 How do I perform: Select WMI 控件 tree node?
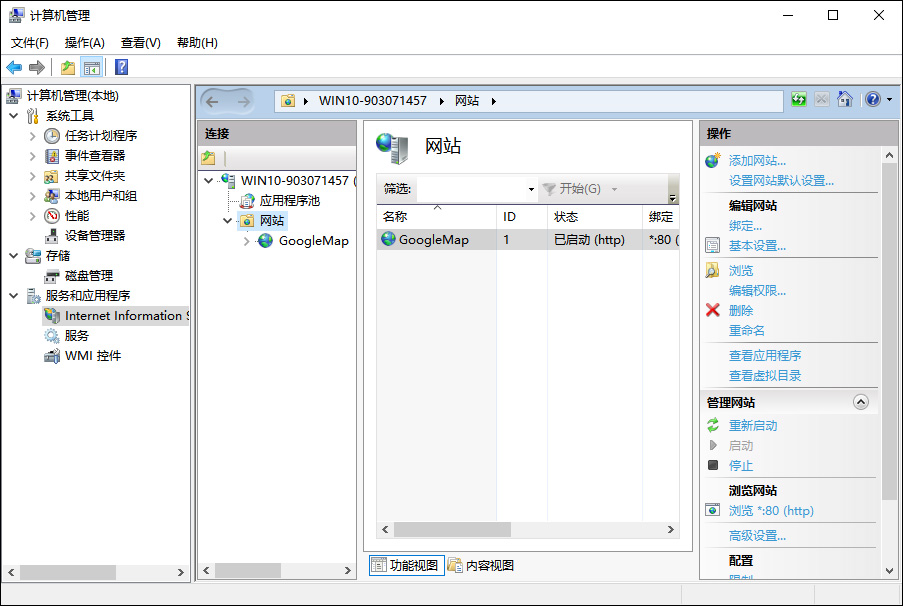[x=93, y=356]
